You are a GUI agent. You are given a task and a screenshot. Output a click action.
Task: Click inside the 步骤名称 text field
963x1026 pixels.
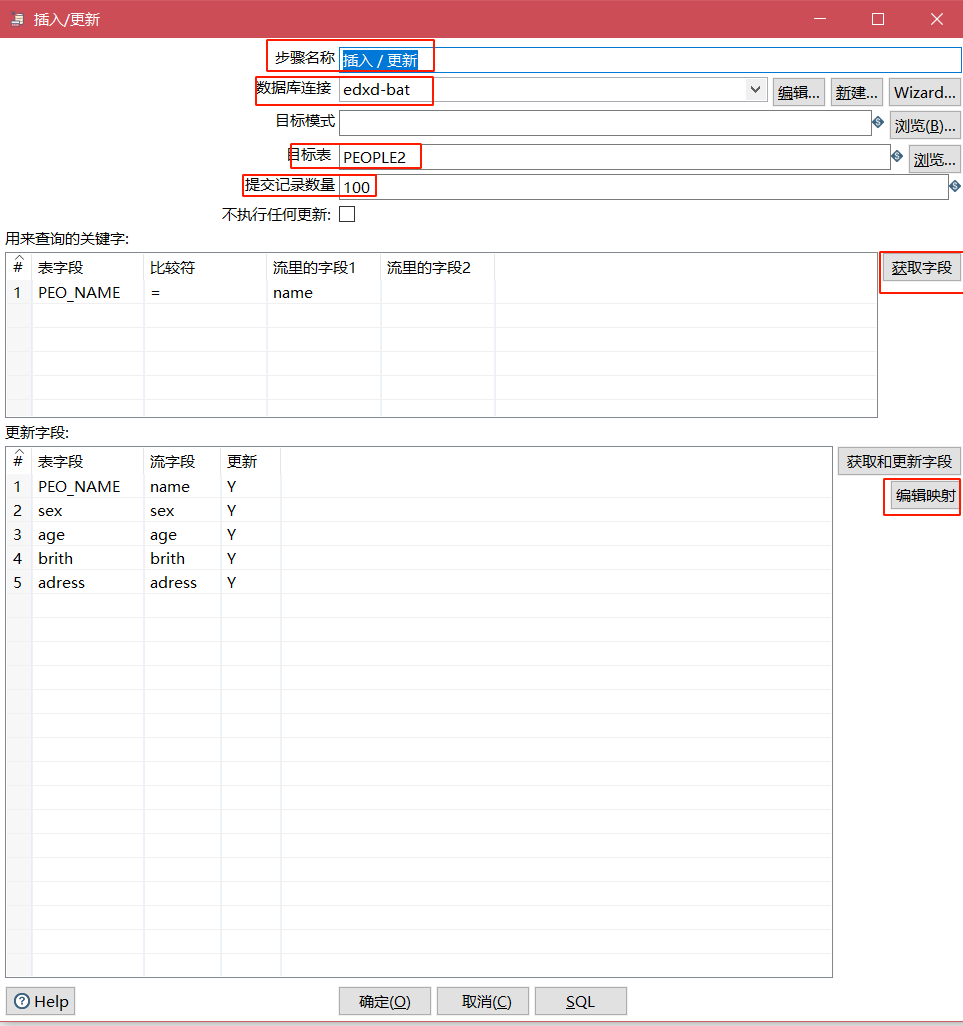click(x=650, y=60)
